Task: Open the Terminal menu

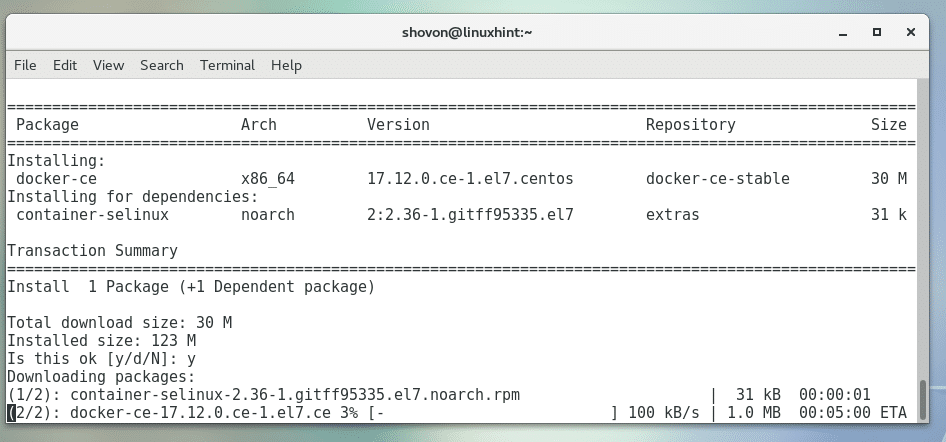Action: pyautogui.click(x=227, y=65)
